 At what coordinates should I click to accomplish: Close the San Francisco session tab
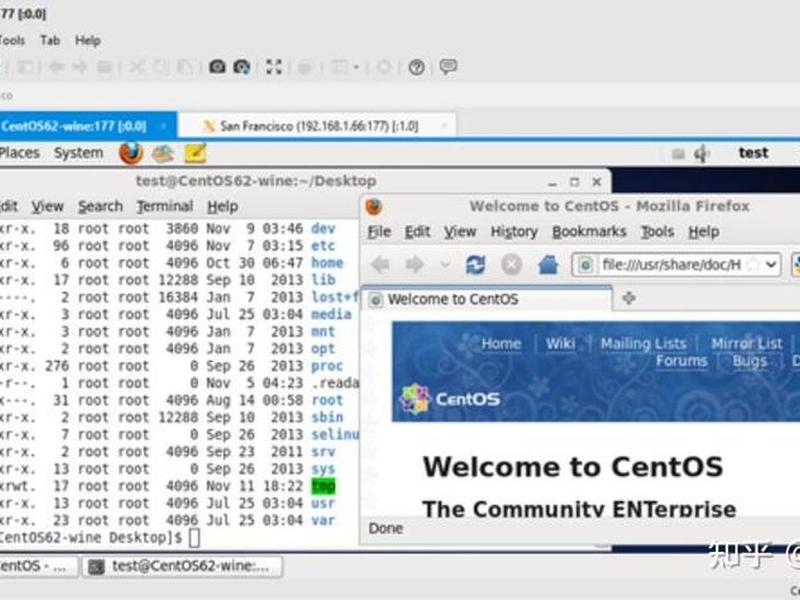(444, 126)
